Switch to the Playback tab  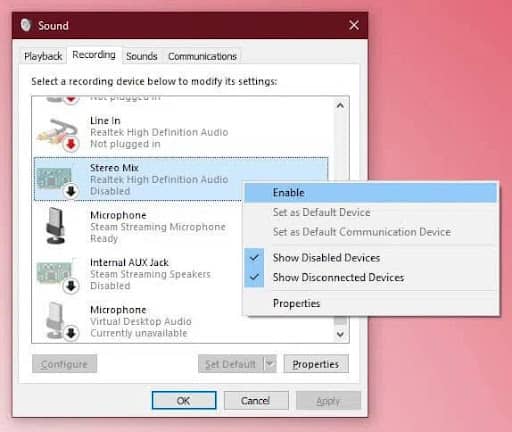43,56
